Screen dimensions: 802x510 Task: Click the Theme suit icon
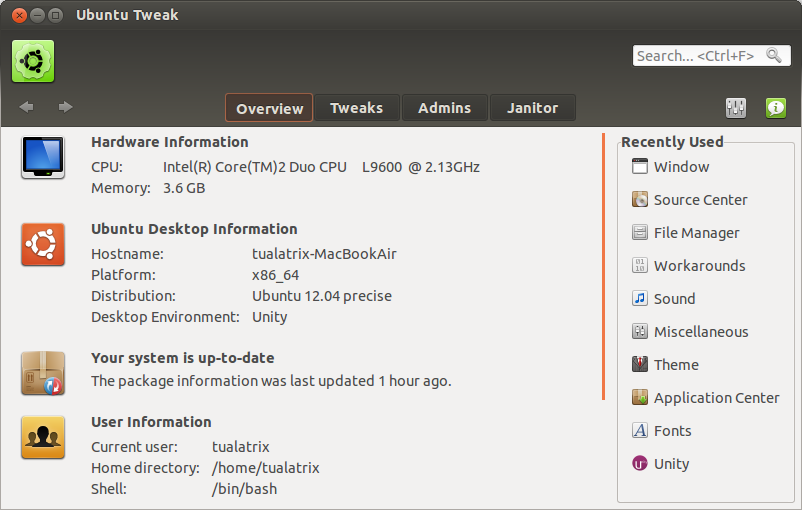tap(640, 365)
